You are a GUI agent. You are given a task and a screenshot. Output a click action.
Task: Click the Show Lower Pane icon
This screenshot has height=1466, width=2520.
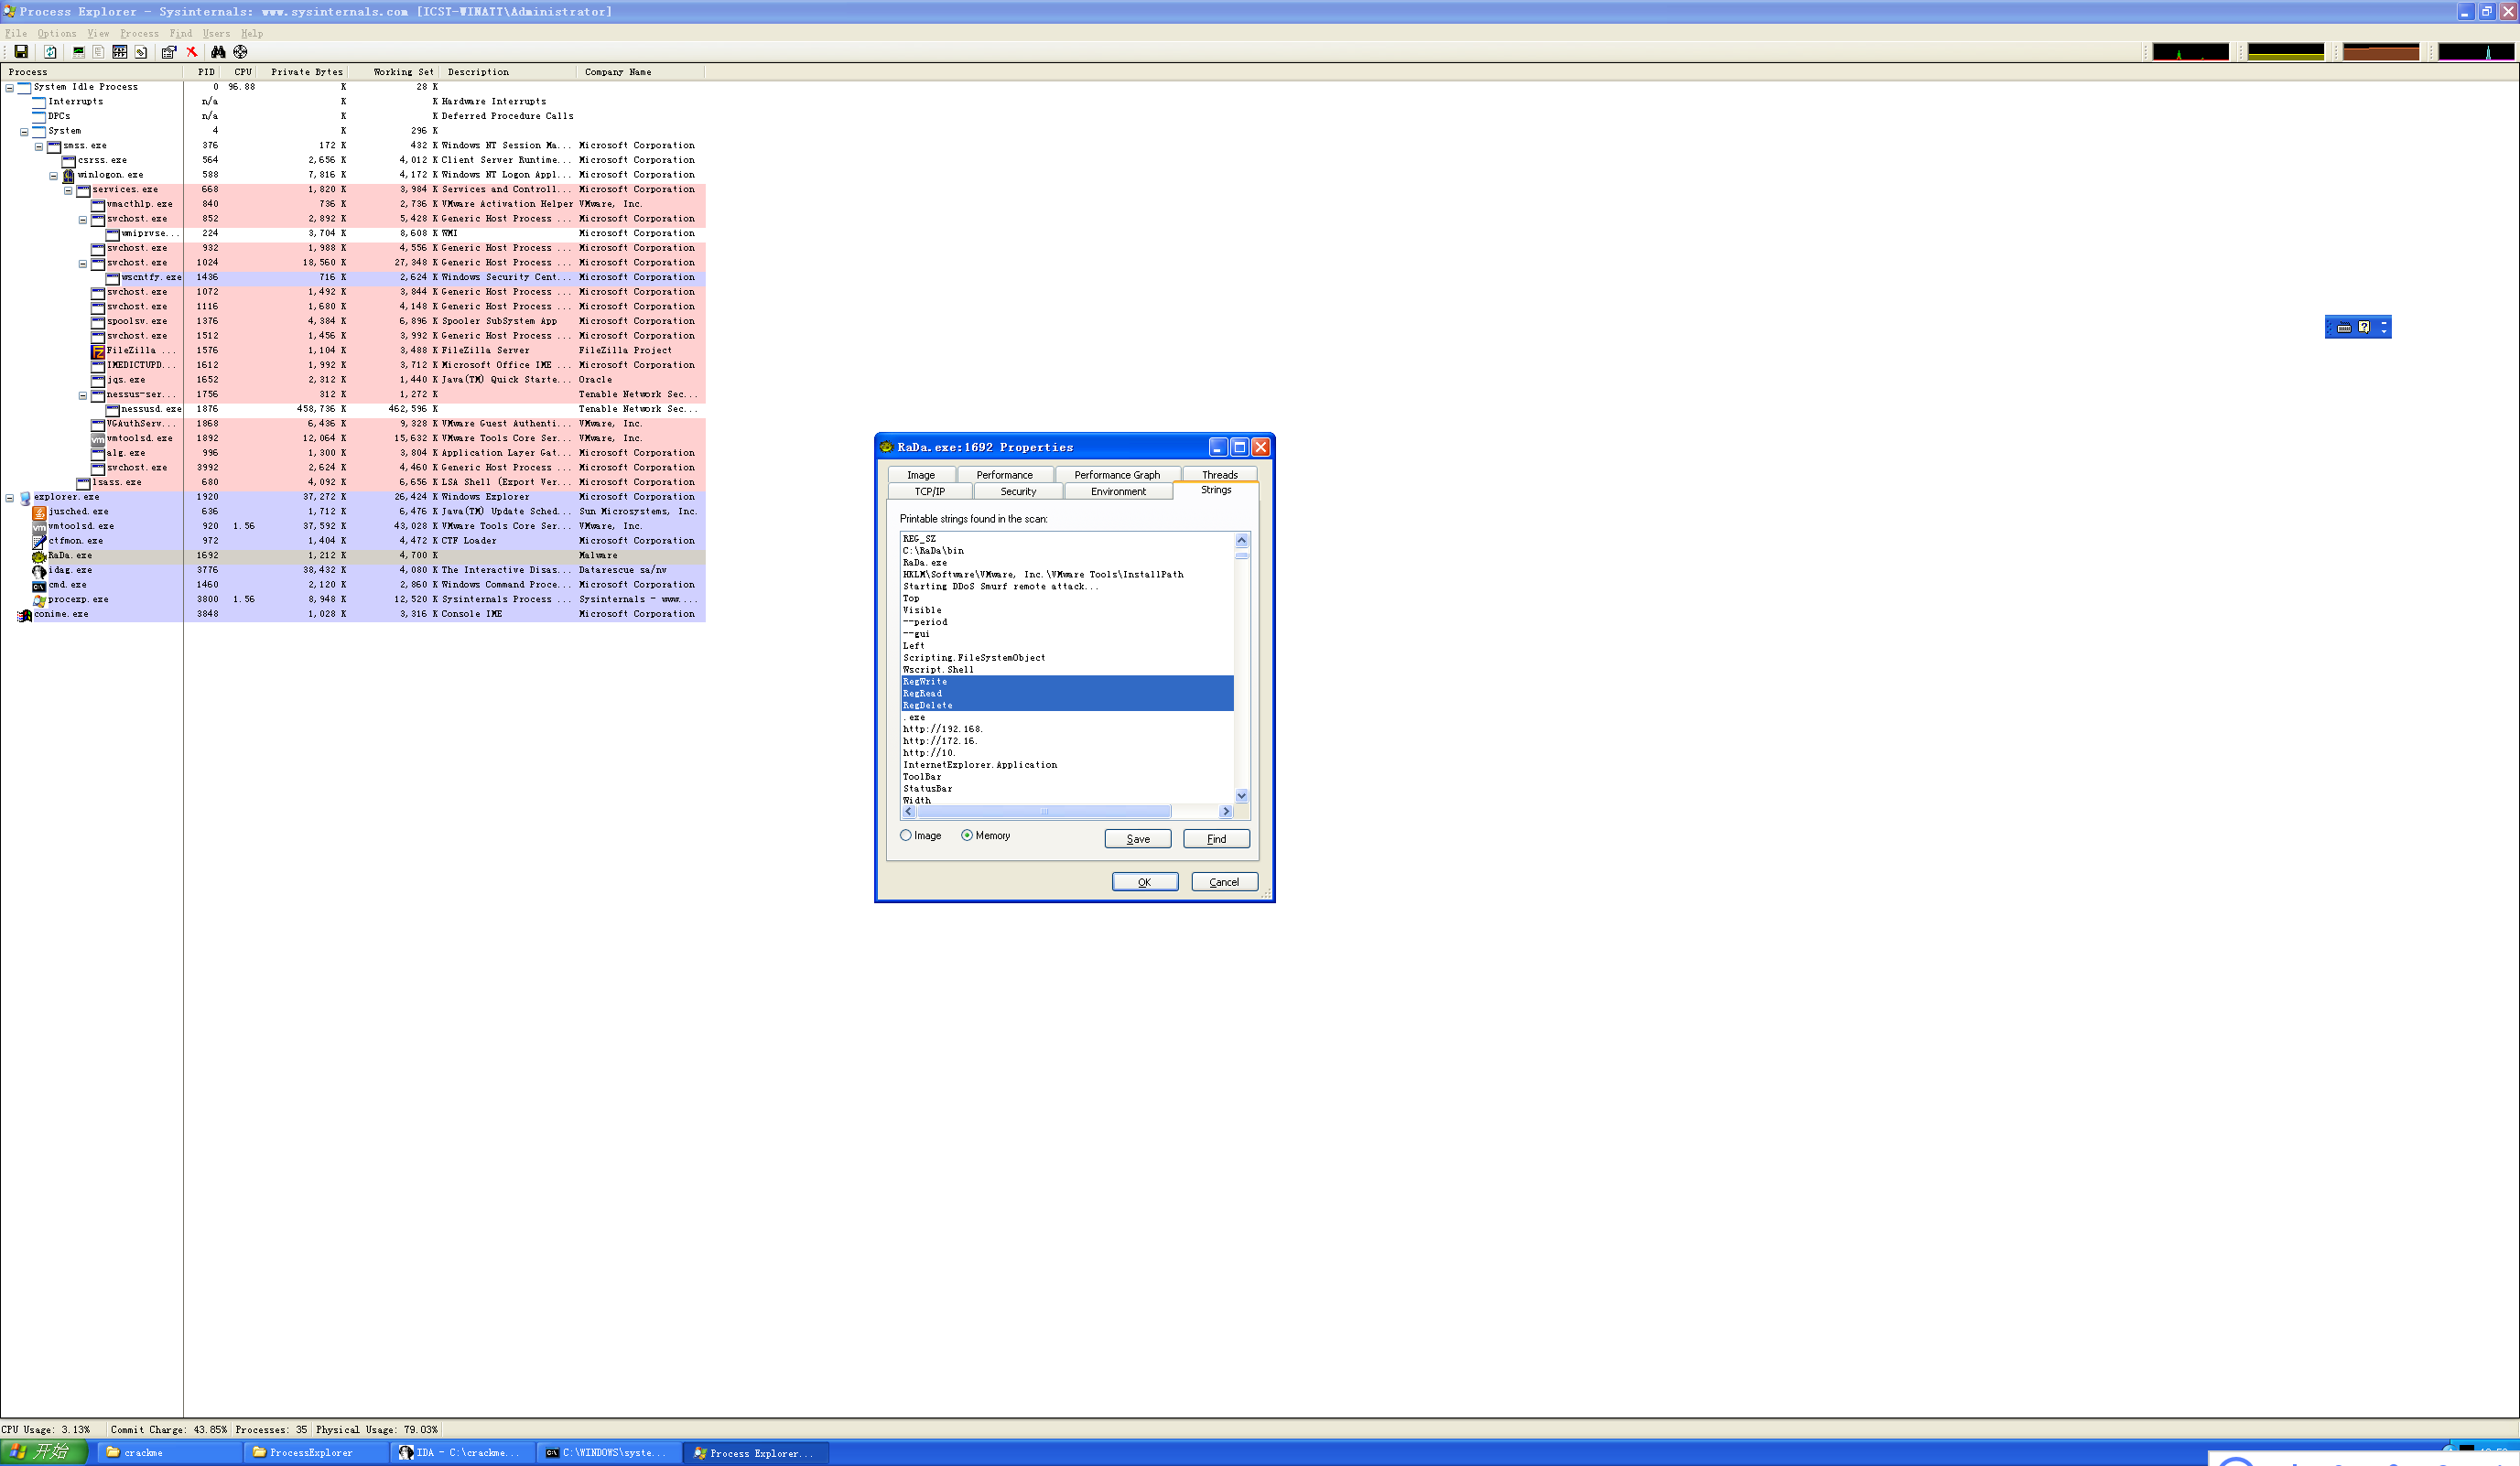[x=120, y=52]
